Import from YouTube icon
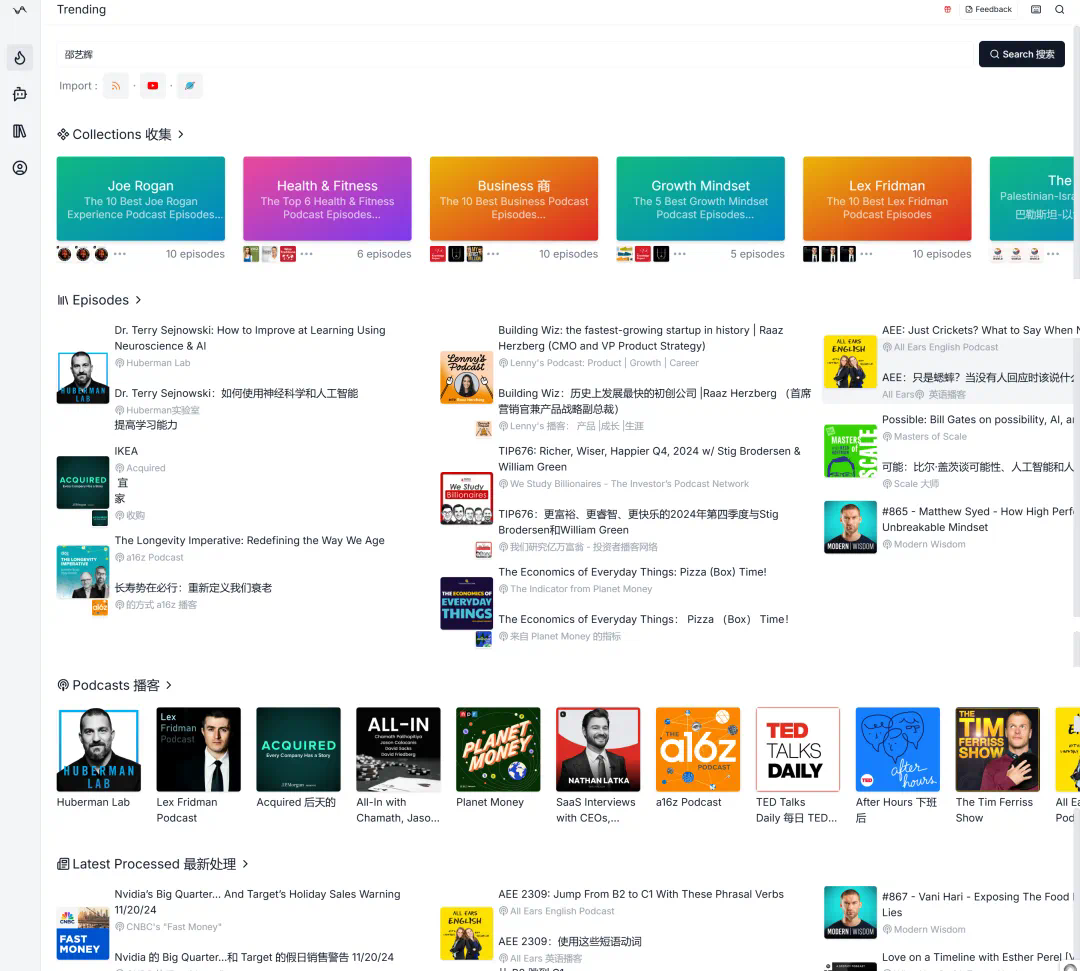1080x971 pixels. pos(153,86)
